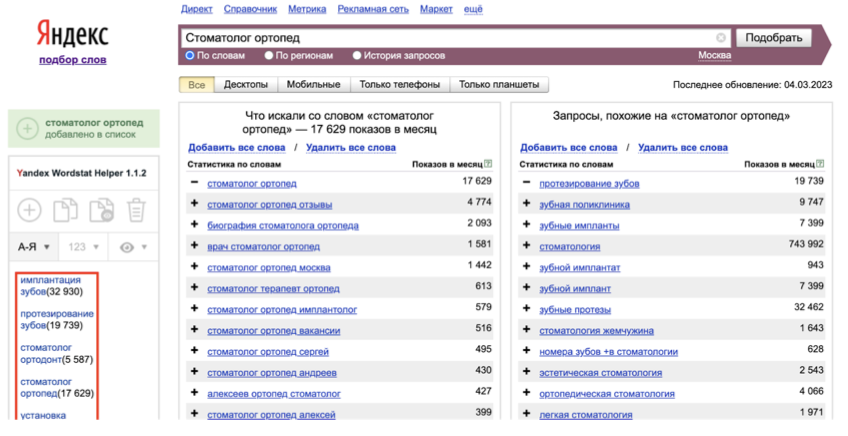This screenshot has height=436, width=848.
Task: Click 'стоматолог ортопед(17 629)' in helper list
Action: pos(57,388)
